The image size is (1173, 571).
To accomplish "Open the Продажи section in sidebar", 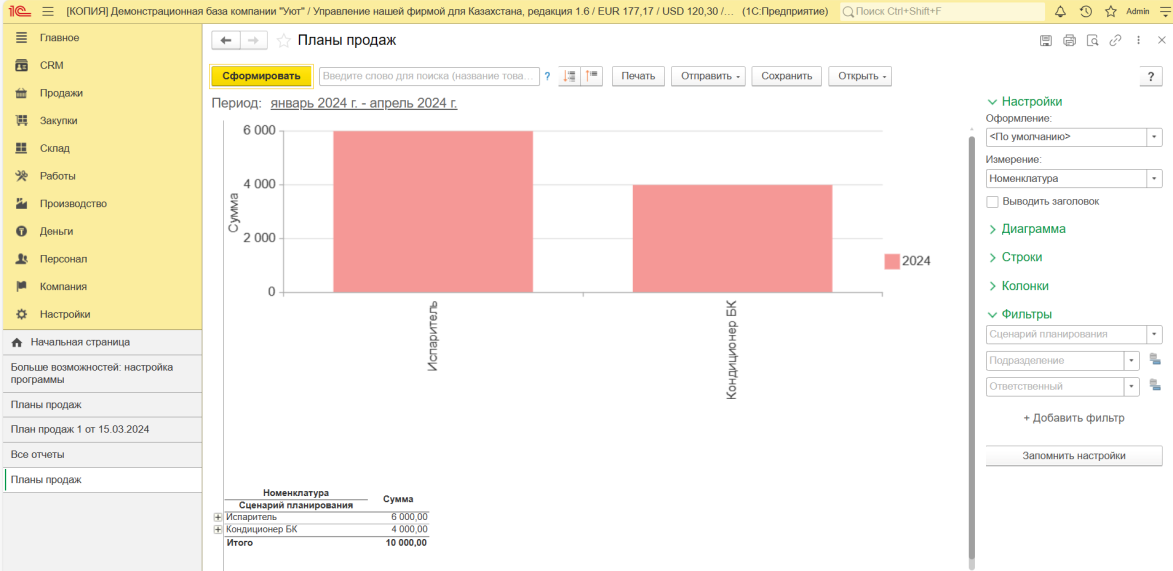I will coord(61,93).
